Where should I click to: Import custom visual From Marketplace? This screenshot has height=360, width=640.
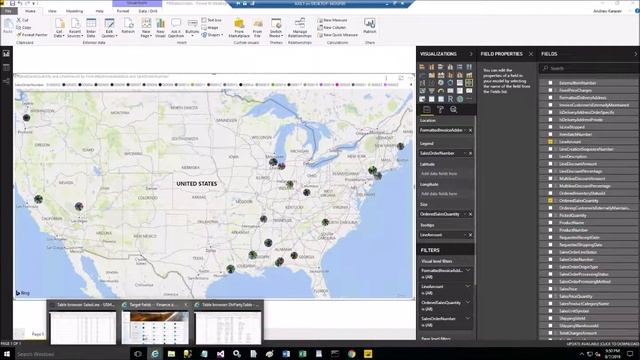coord(239,28)
